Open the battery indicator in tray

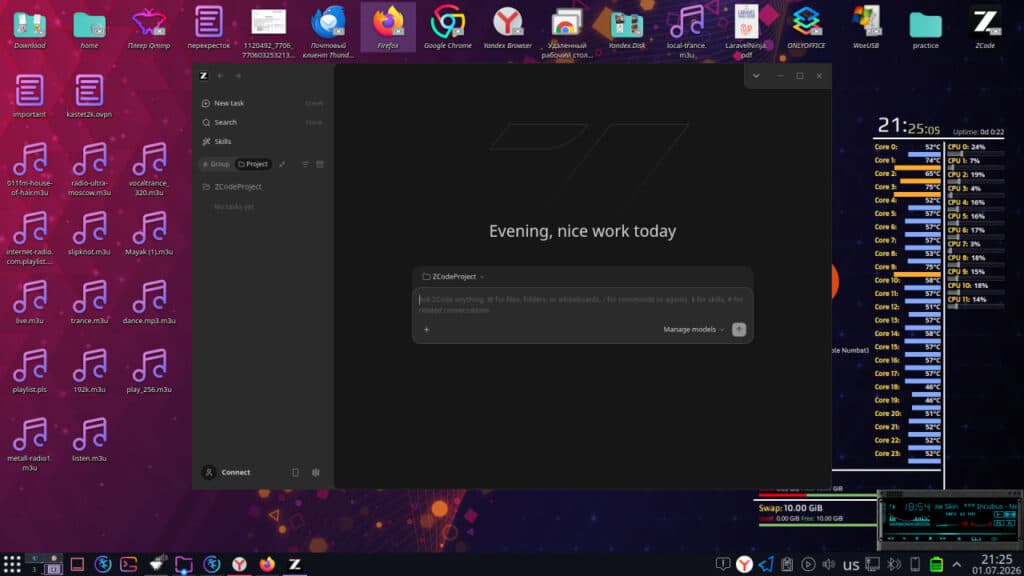click(936, 564)
